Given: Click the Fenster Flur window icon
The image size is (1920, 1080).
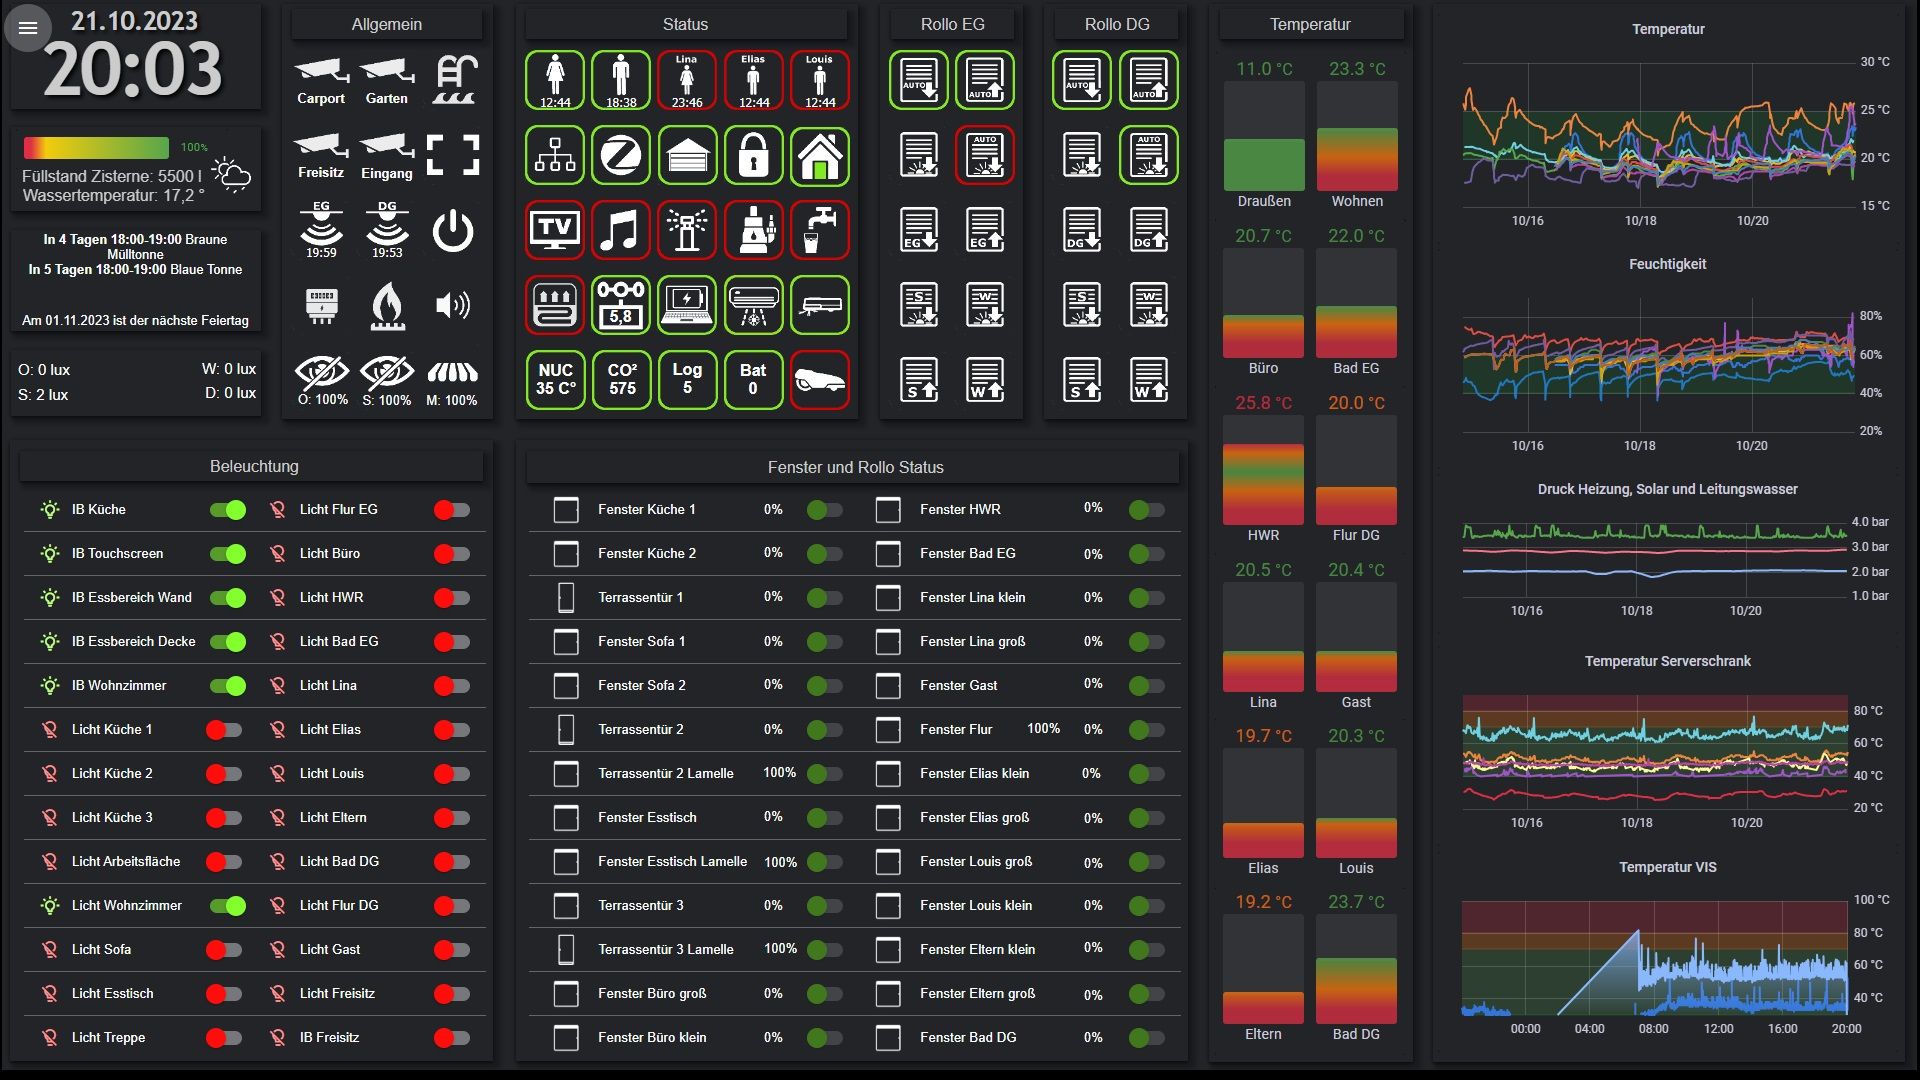Looking at the screenshot, I should pos(888,730).
